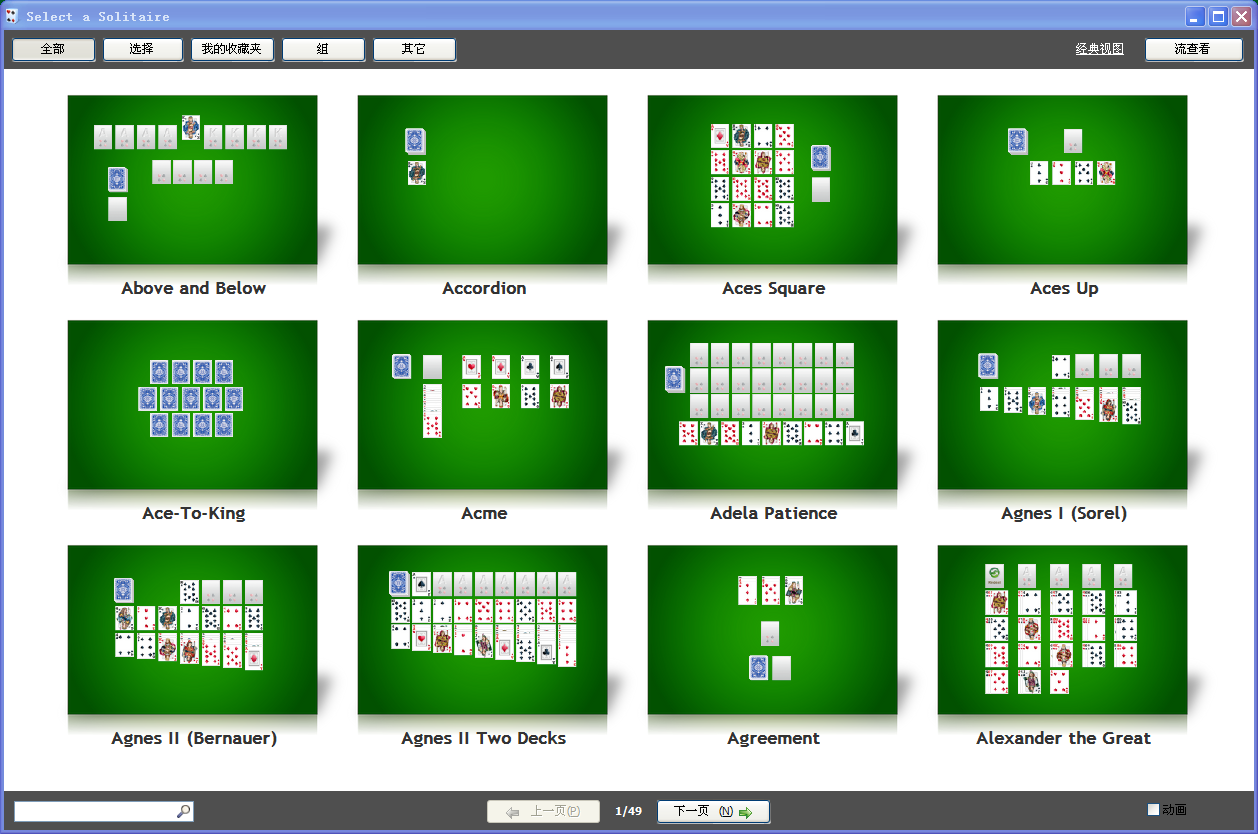The width and height of the screenshot is (1258, 834).
Task: Click the Agnes I (Sorel) title text
Action: 1064,513
